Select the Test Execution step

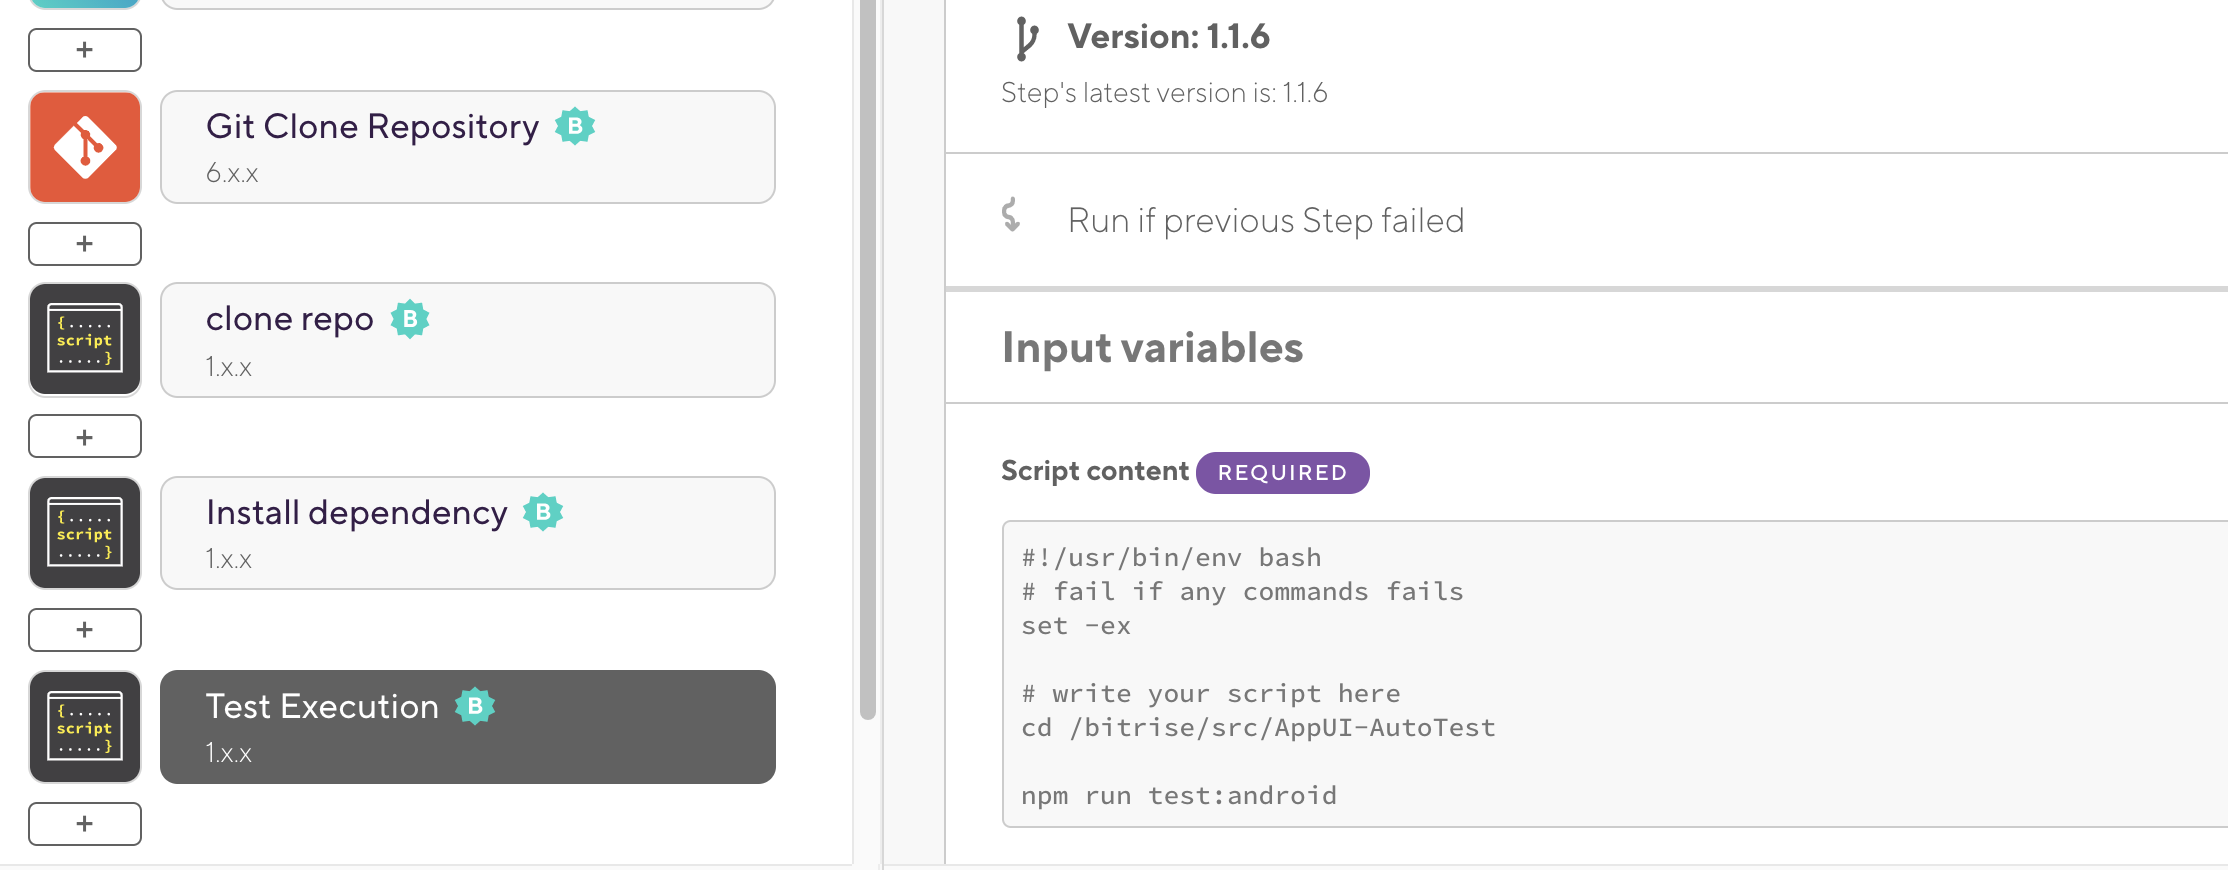click(467, 727)
